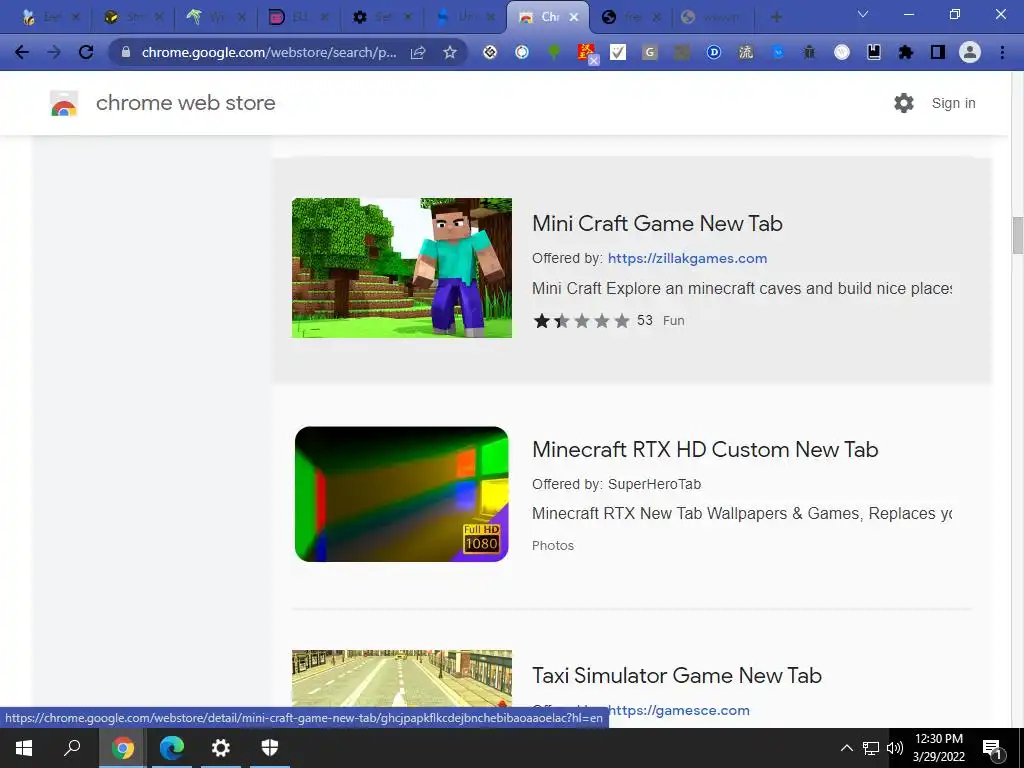Screen dimensions: 1024x768
Task: Click the Minecraft RTX HD thumbnail
Action: 402,494
